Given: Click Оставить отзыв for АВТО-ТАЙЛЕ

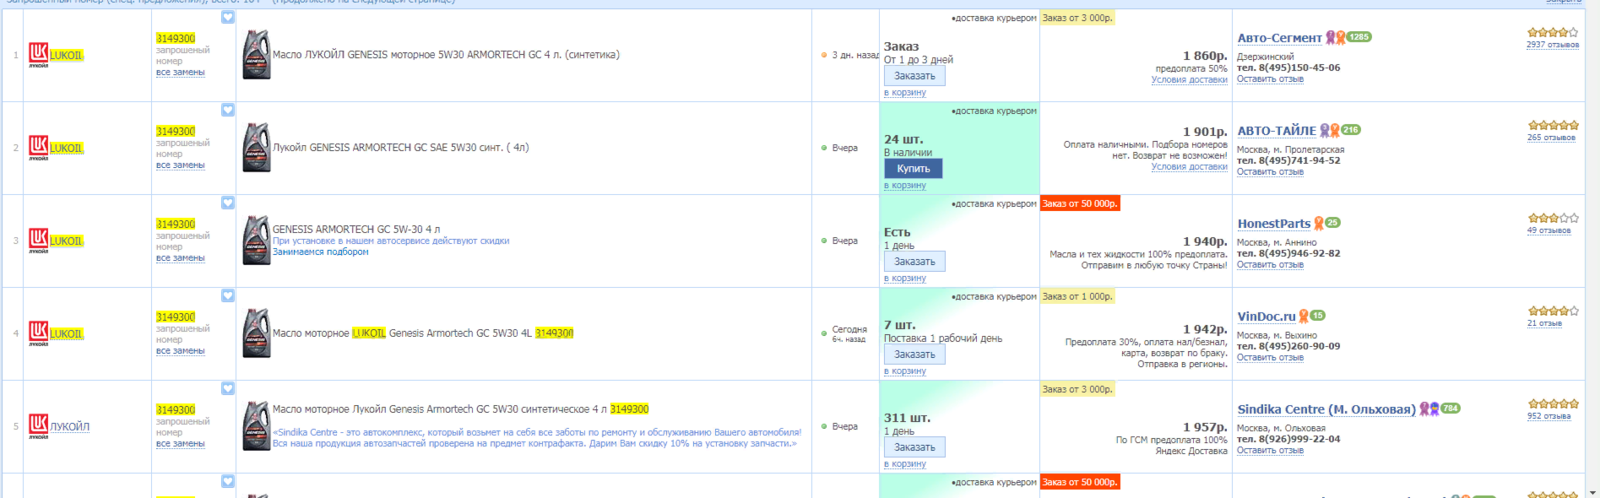Looking at the screenshot, I should coord(1270,172).
